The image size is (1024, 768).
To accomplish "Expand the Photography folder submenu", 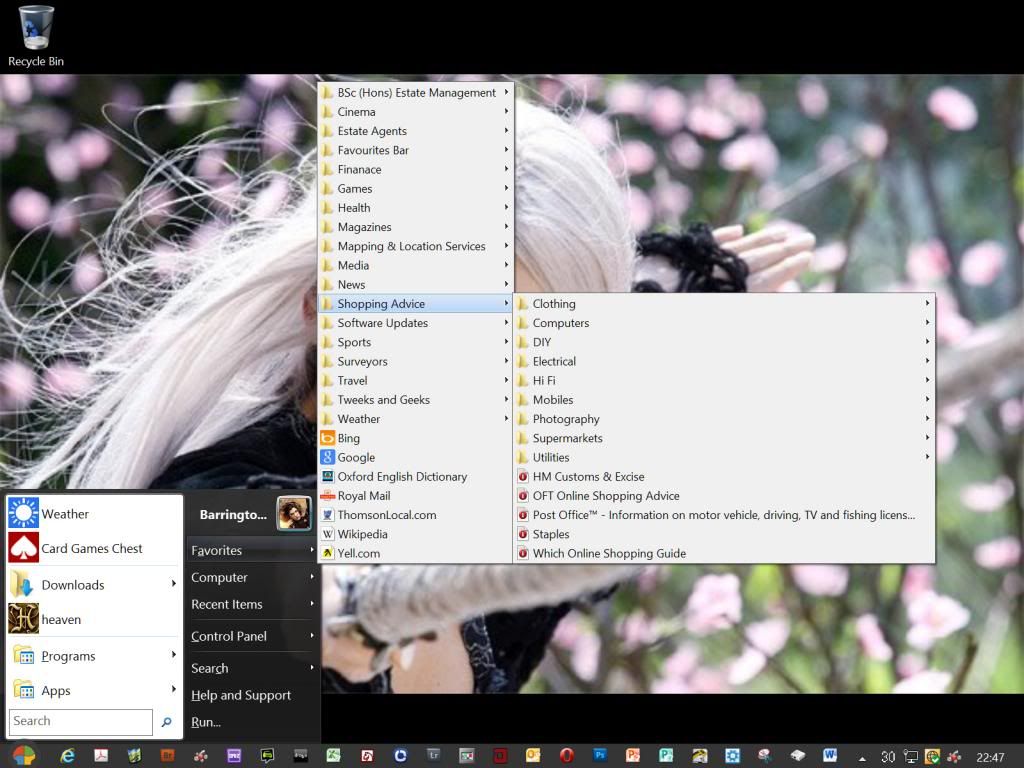I will [927, 418].
